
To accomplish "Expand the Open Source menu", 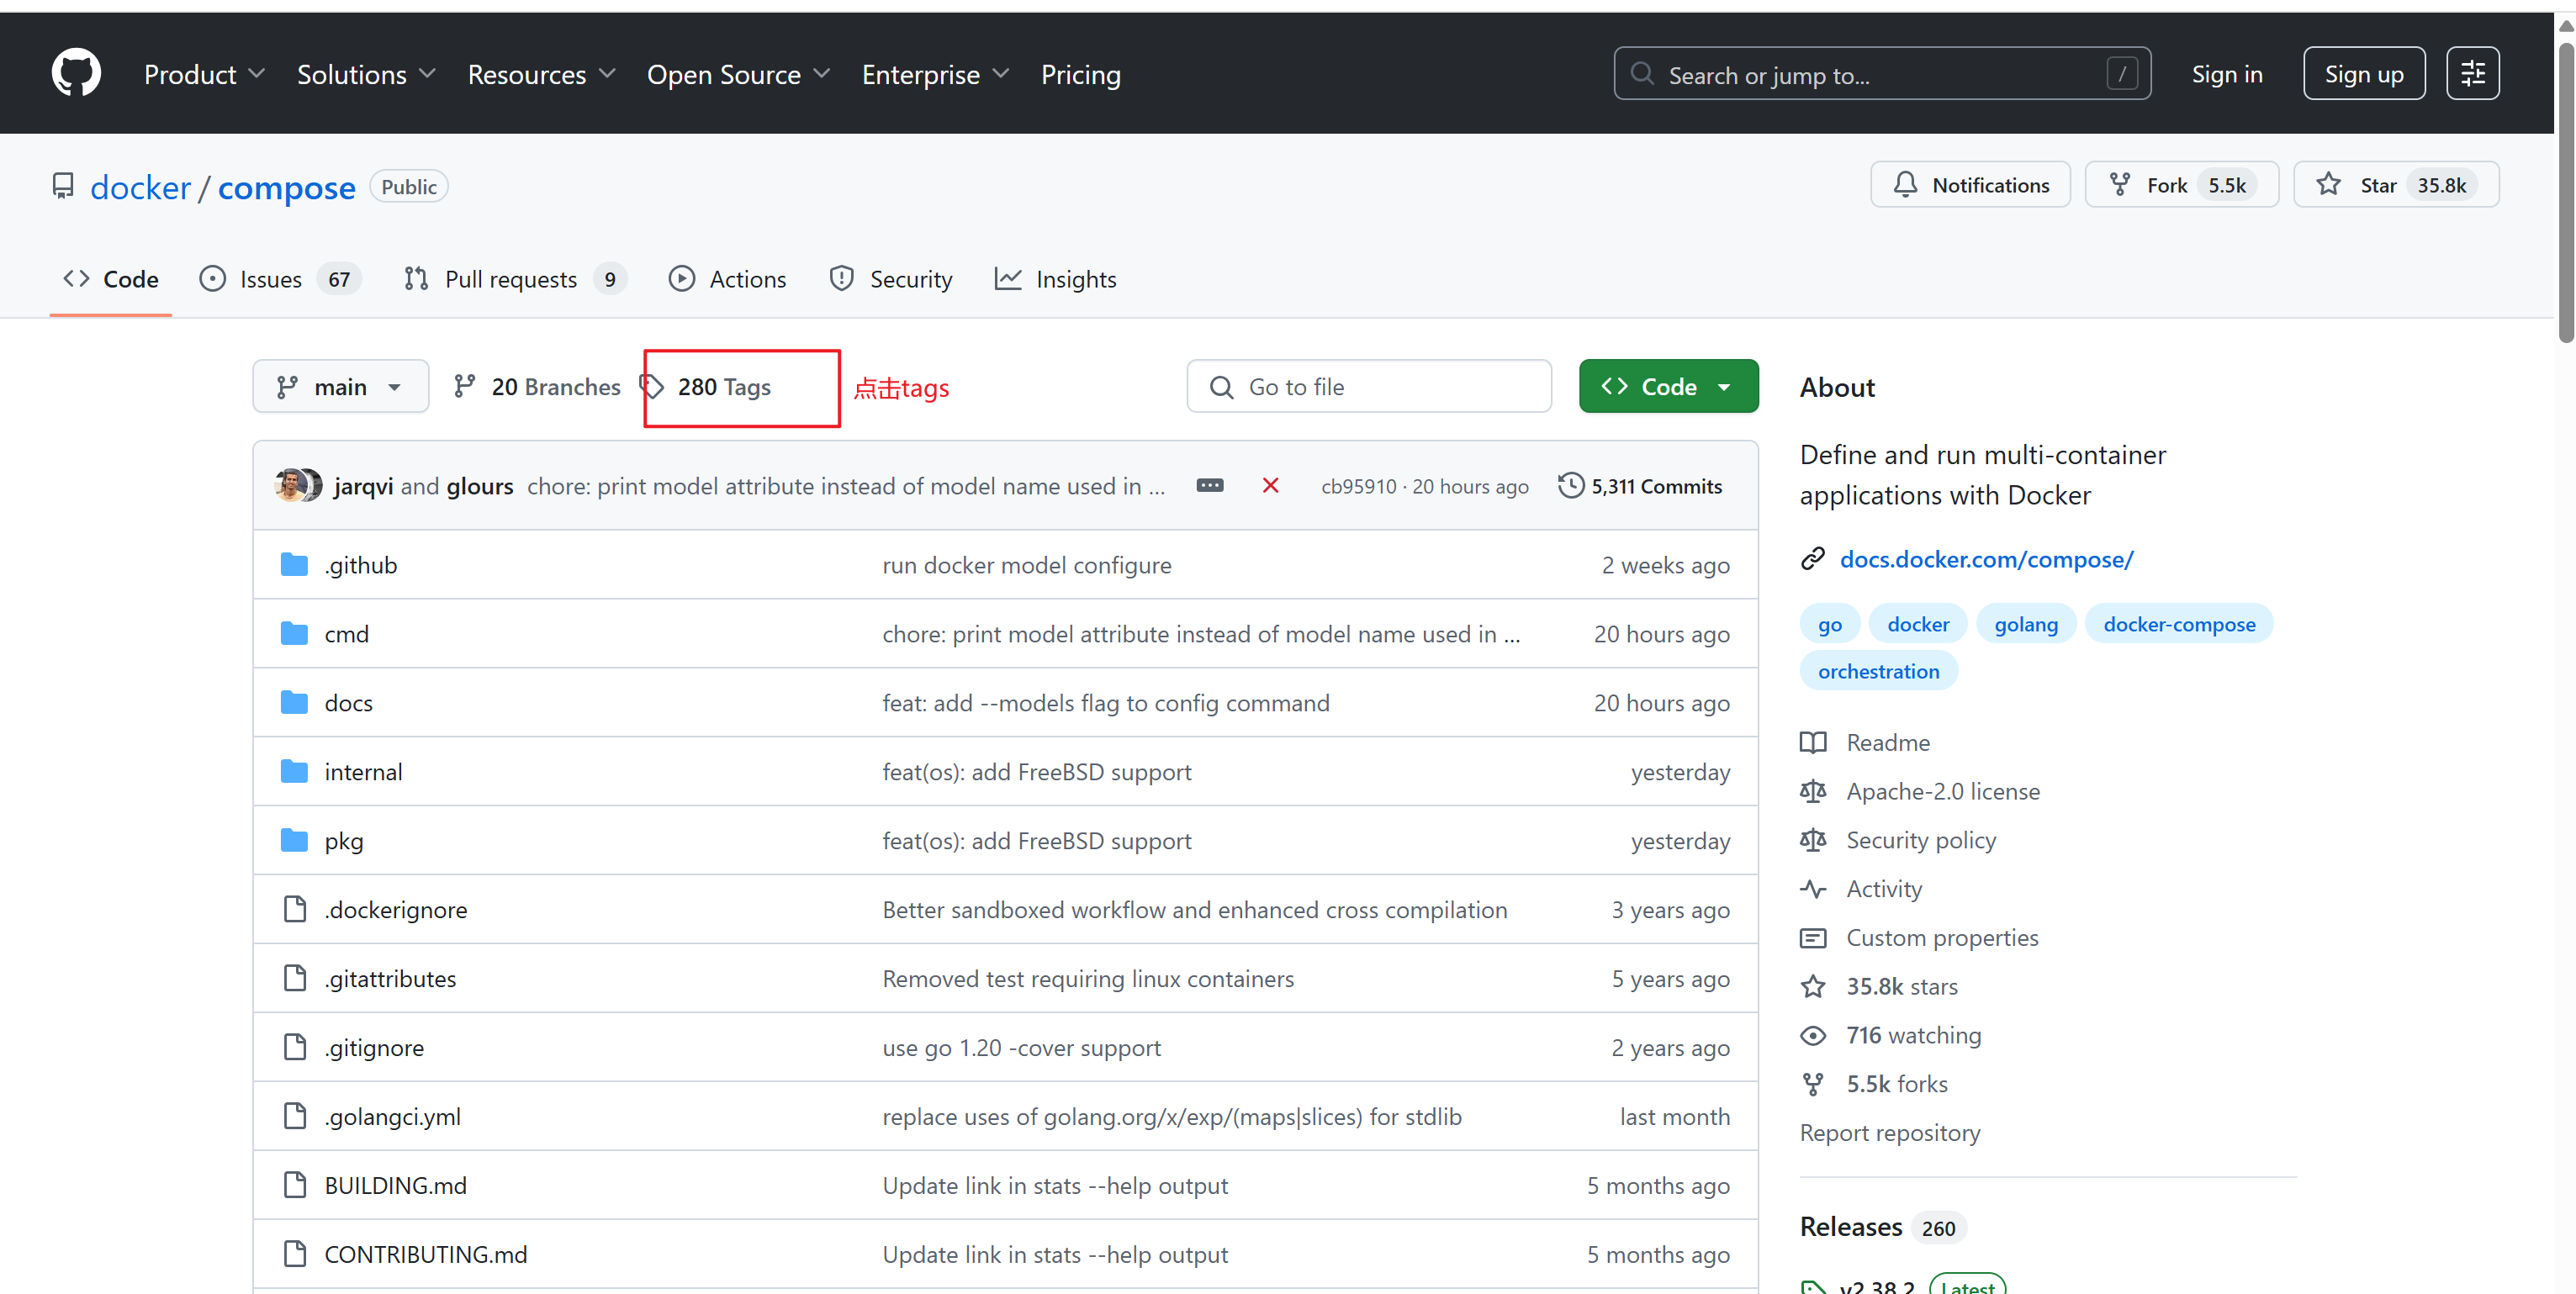I will coord(738,74).
